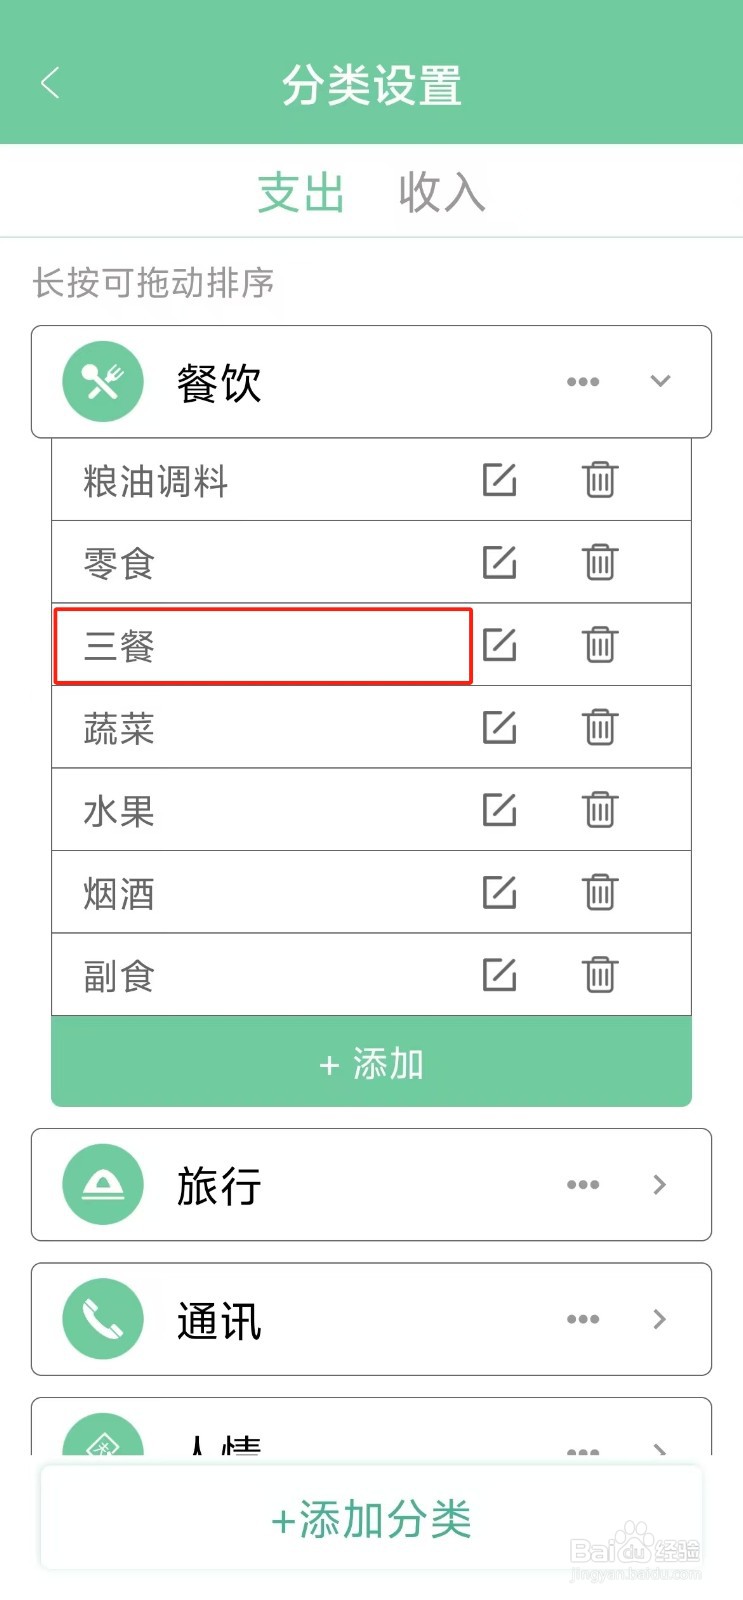Expand the 旅行 category

(660, 1185)
